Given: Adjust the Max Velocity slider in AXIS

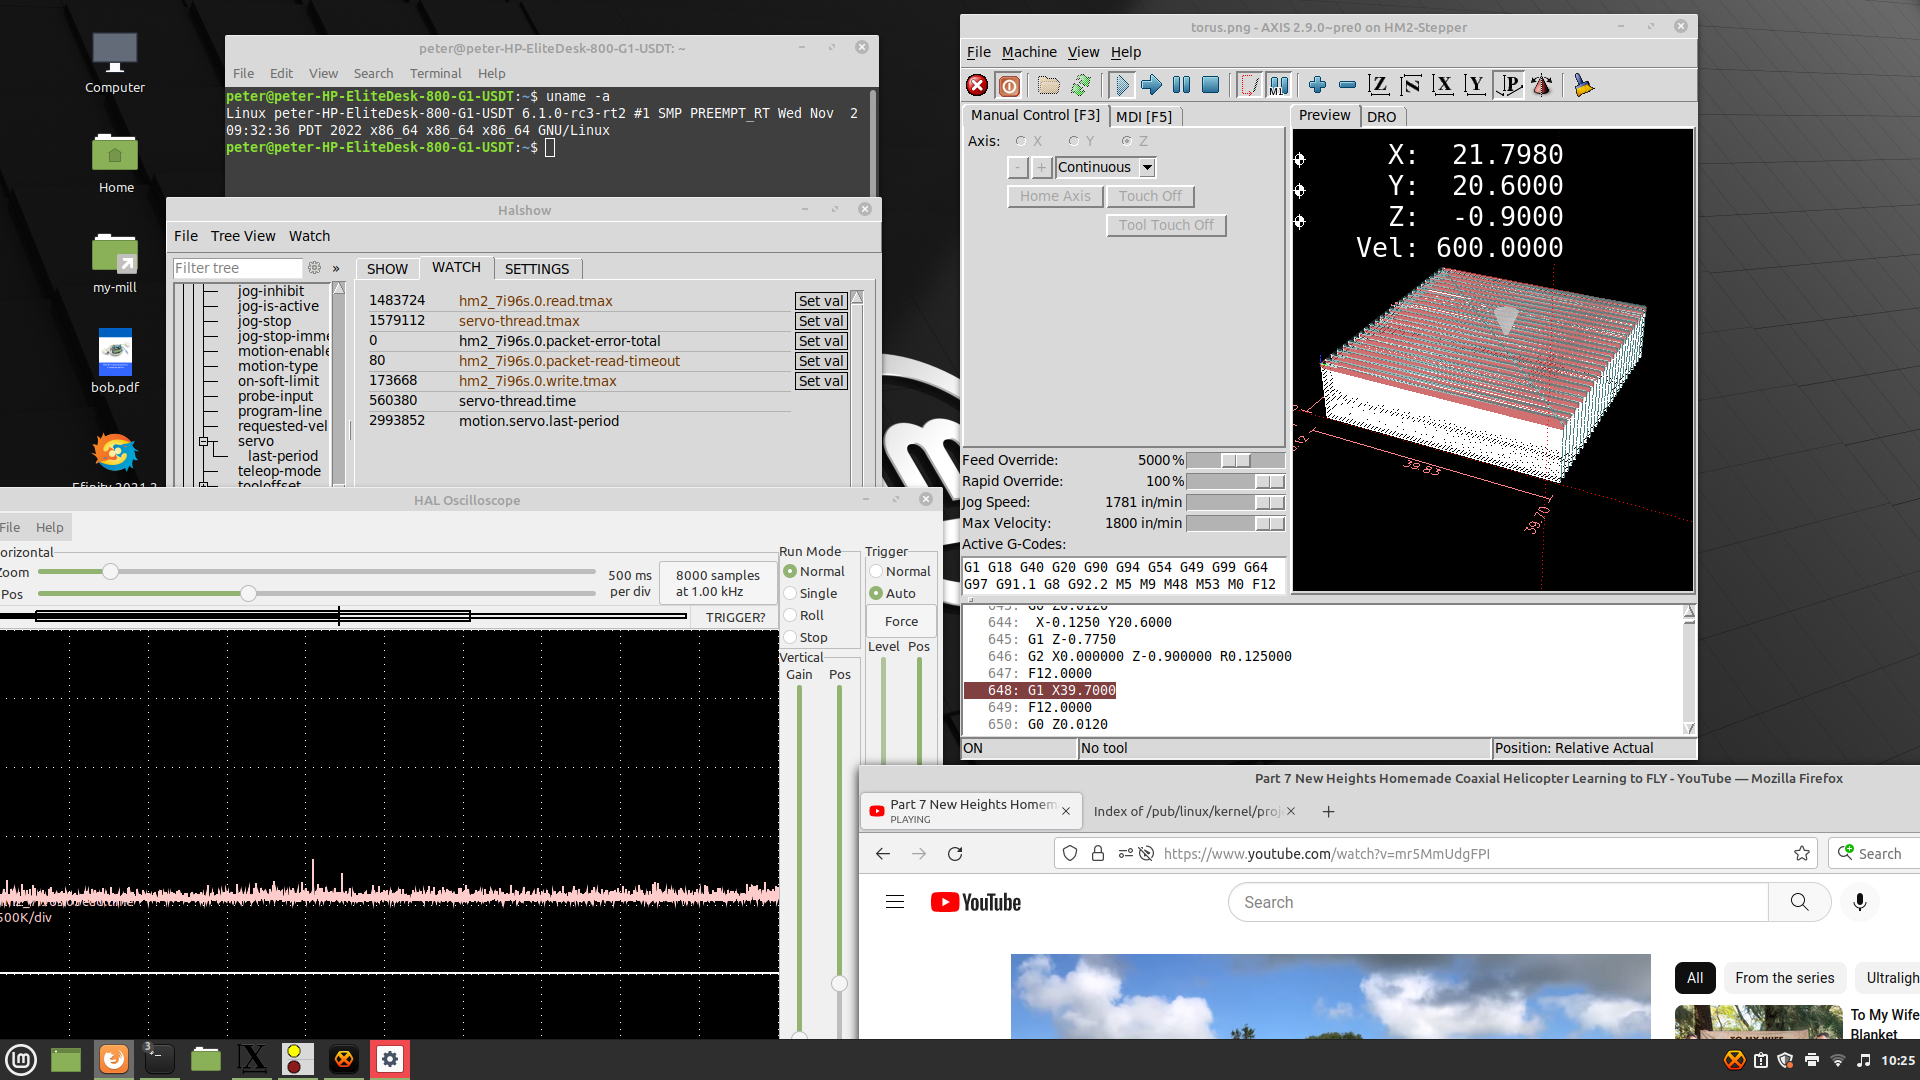Looking at the screenshot, I should (x=1235, y=524).
